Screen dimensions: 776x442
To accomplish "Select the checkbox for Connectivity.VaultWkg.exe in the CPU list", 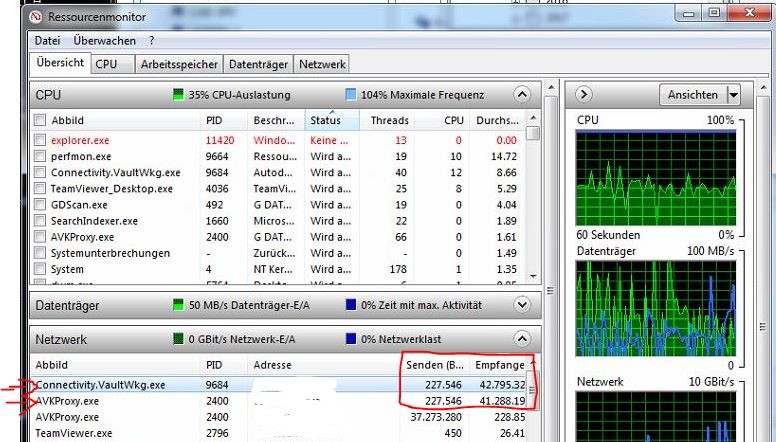I will [40, 173].
